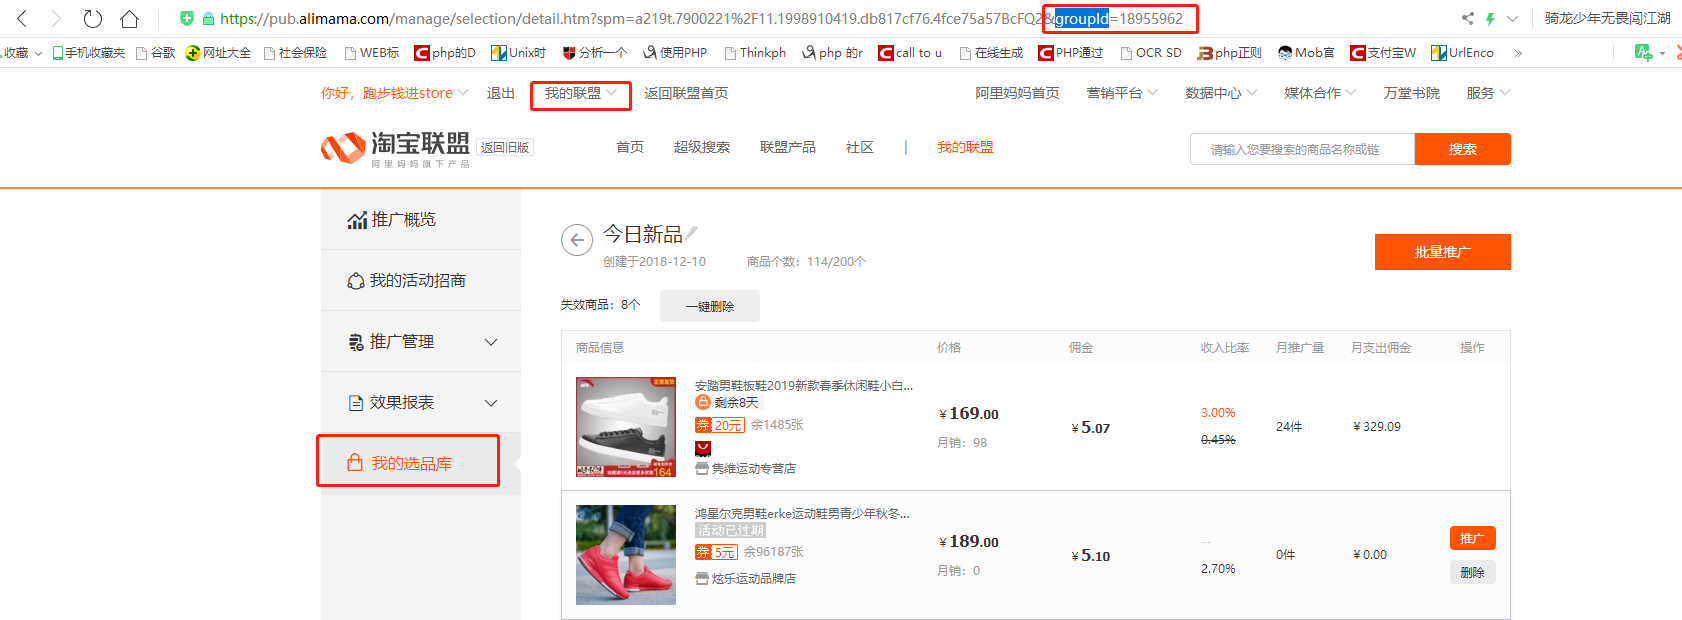
Task: Click the 20元 coupon tag
Action: click(720, 425)
